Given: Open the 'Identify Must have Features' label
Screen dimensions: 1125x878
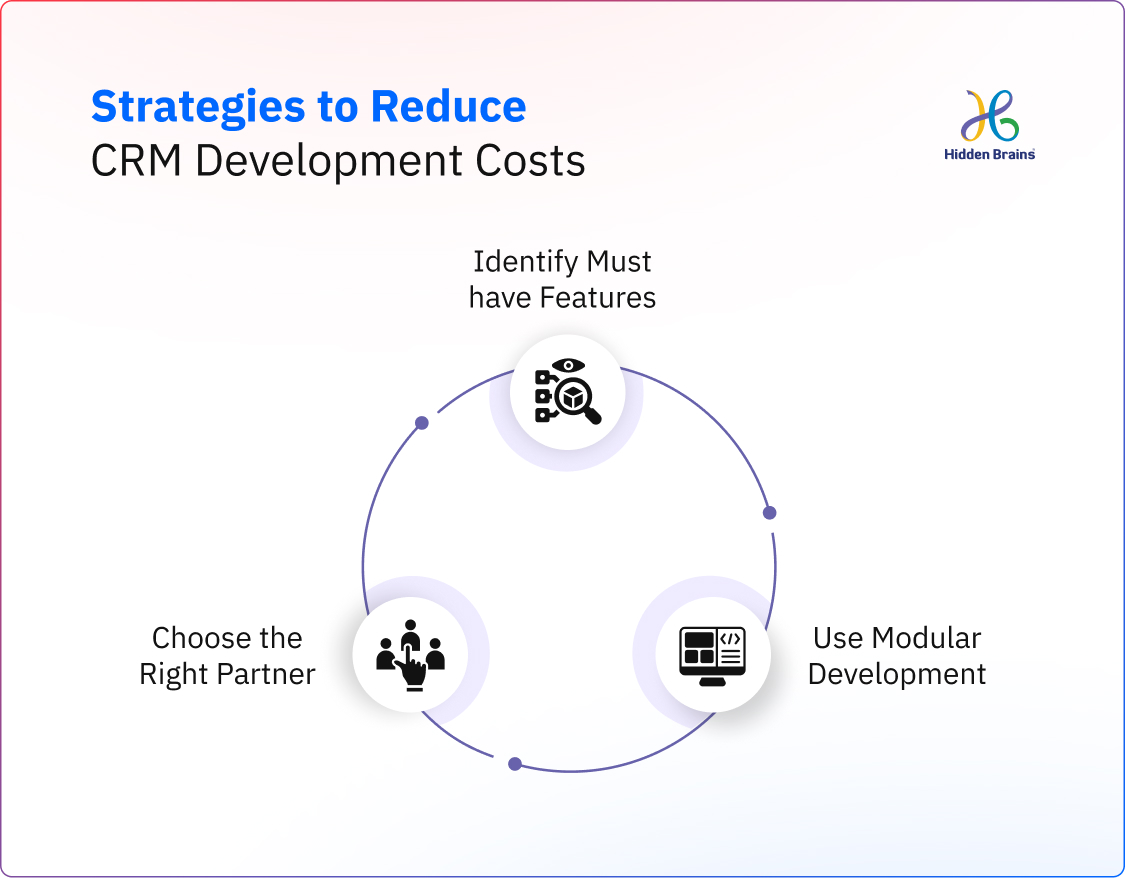Looking at the screenshot, I should [562, 279].
